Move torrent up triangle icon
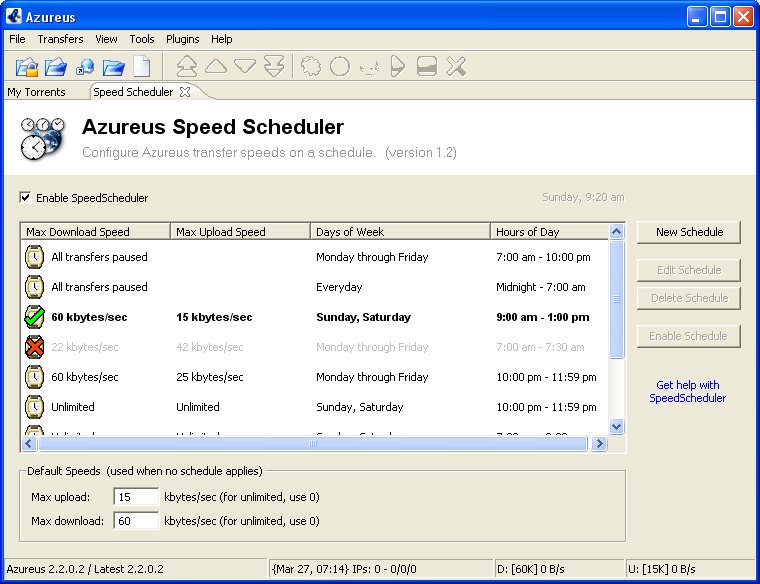760x584 pixels. coord(216,66)
